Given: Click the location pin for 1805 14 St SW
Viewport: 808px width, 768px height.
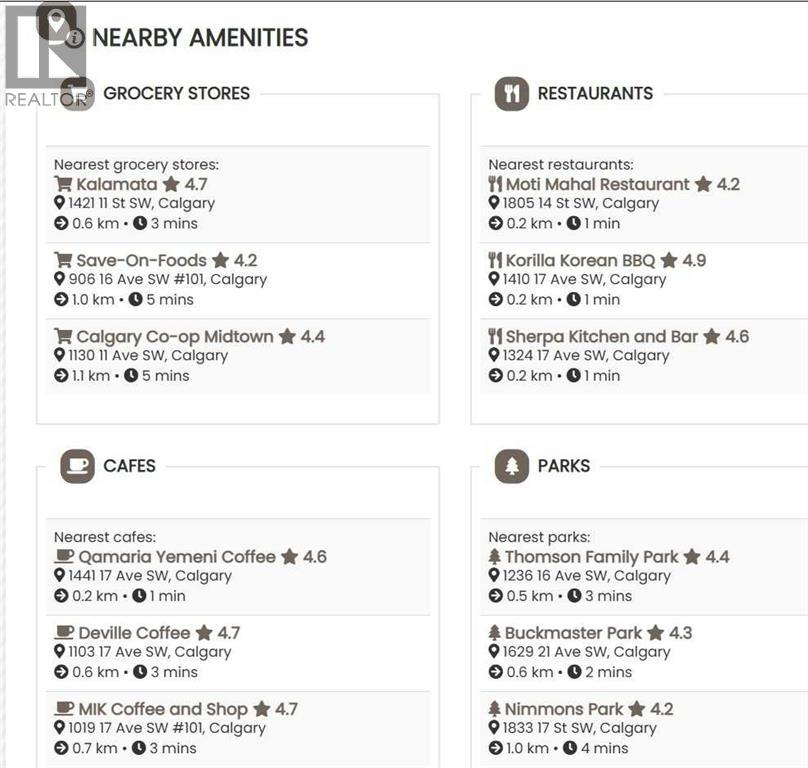Looking at the screenshot, I should [494, 203].
